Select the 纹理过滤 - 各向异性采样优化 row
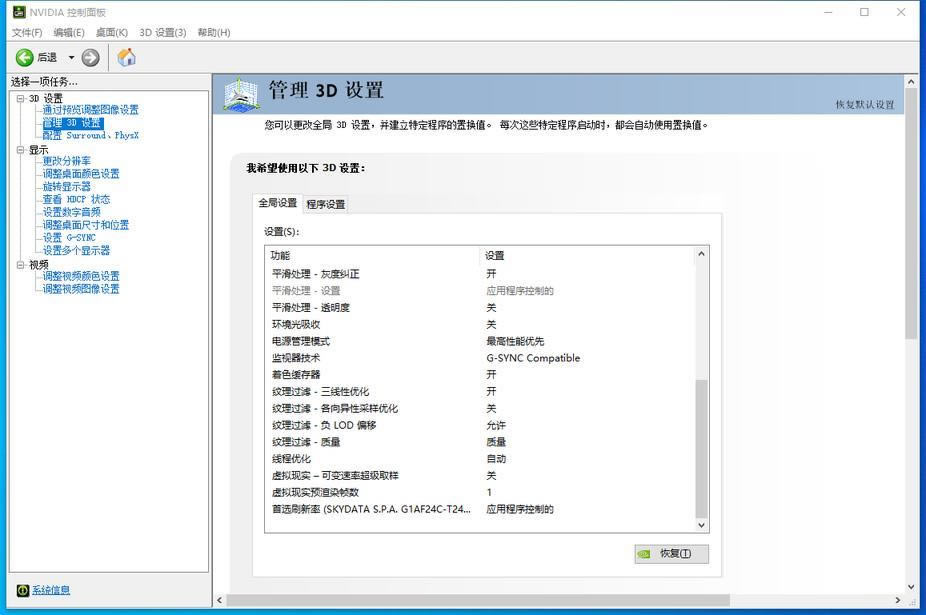Screen dimensions: 926x615 point(481,408)
